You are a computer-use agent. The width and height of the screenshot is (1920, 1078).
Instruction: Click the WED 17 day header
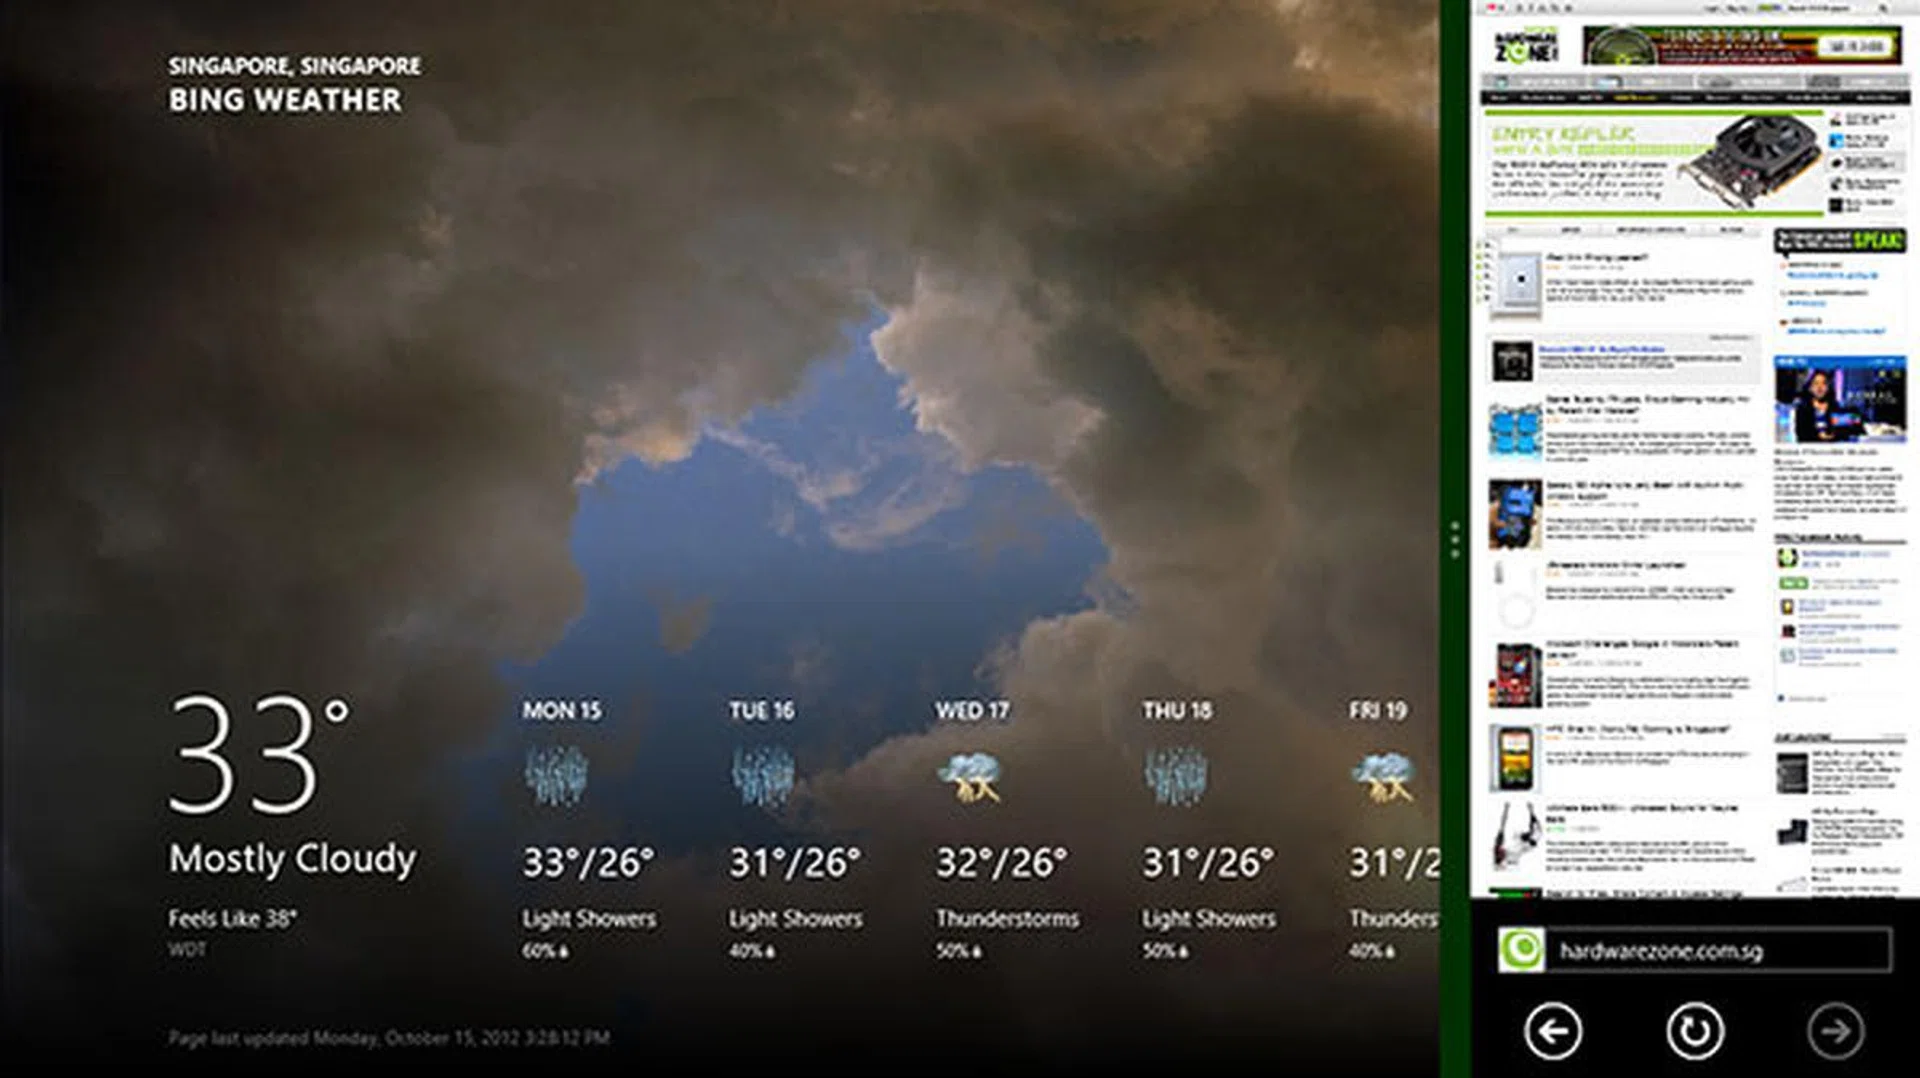coord(972,710)
